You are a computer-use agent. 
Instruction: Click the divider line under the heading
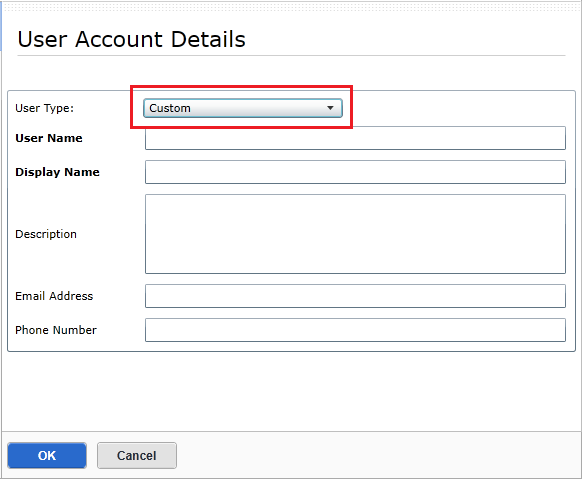(x=291, y=56)
